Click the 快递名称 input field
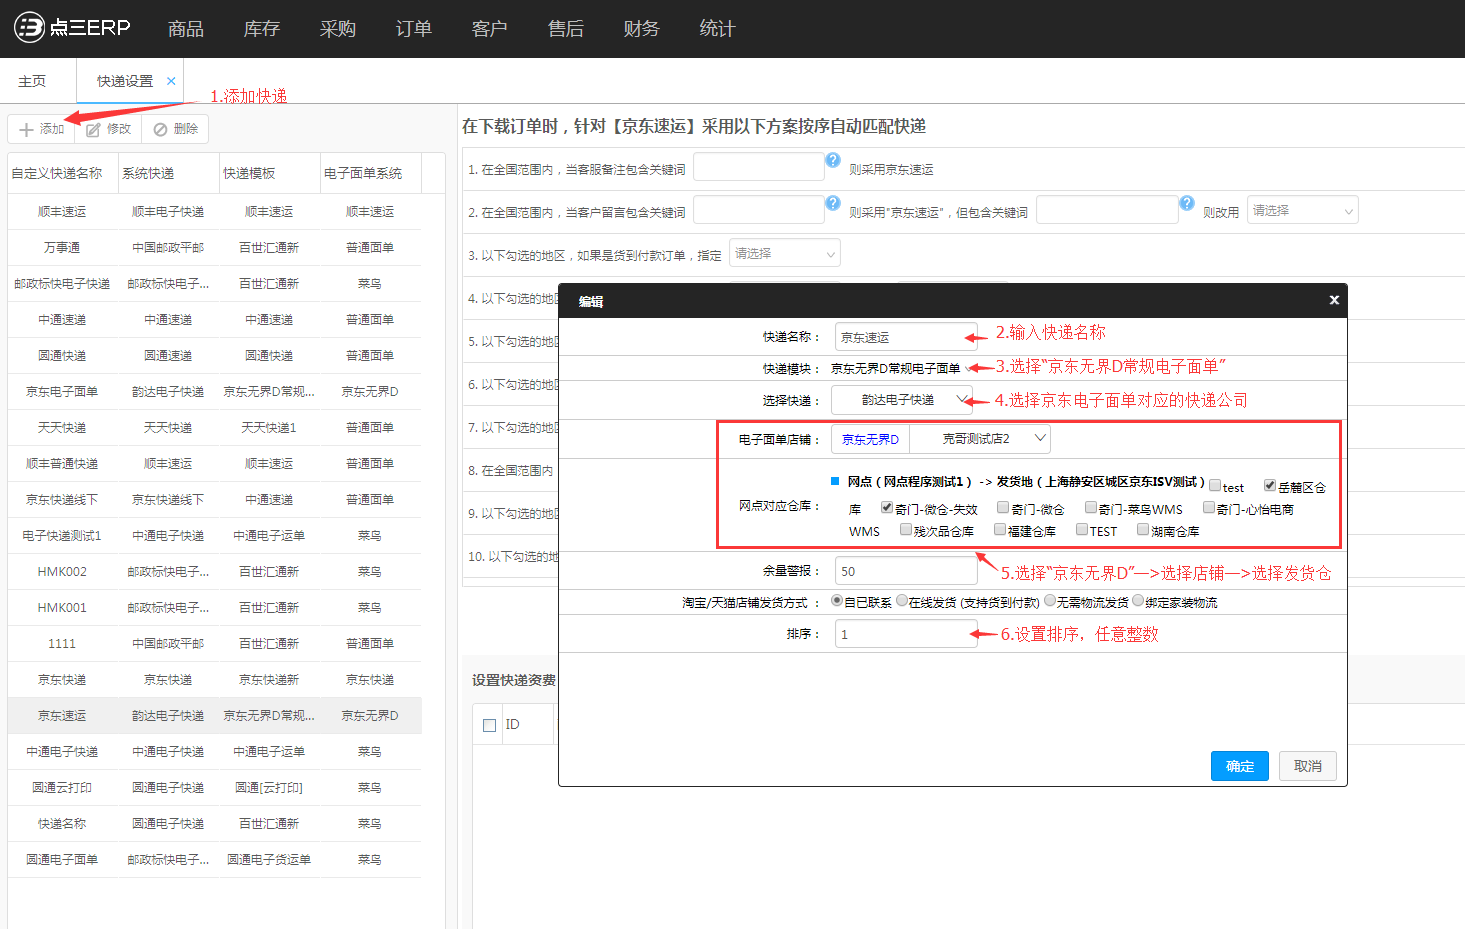The width and height of the screenshot is (1465, 929). pos(906,337)
